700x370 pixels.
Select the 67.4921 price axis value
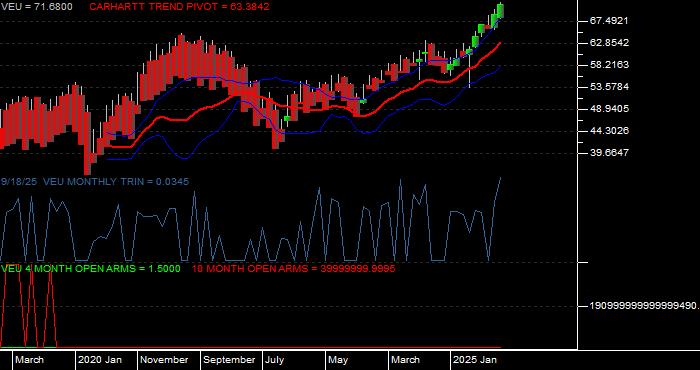609,21
